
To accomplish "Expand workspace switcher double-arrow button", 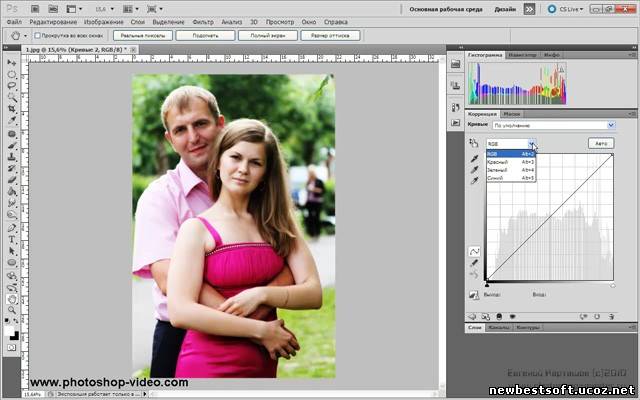I will (529, 9).
